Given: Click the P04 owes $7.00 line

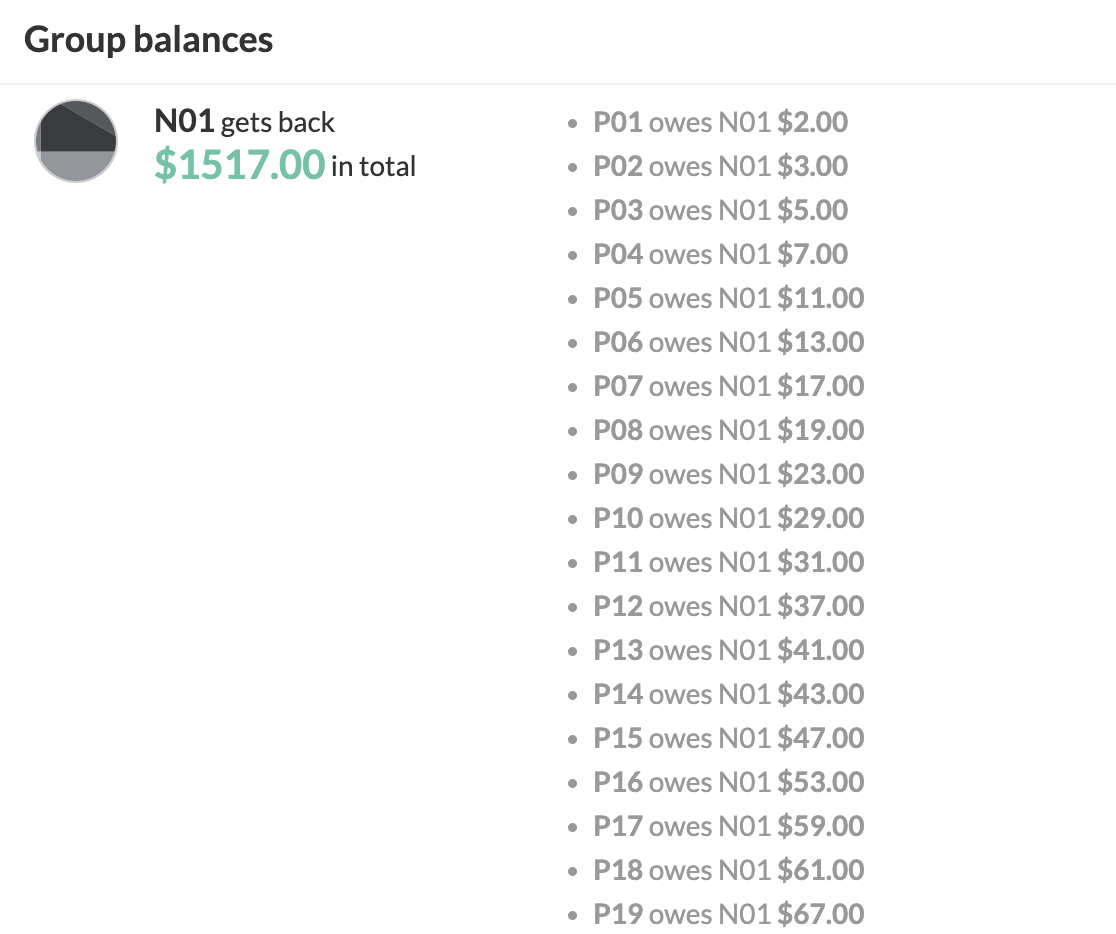Looking at the screenshot, I should (x=720, y=255).
